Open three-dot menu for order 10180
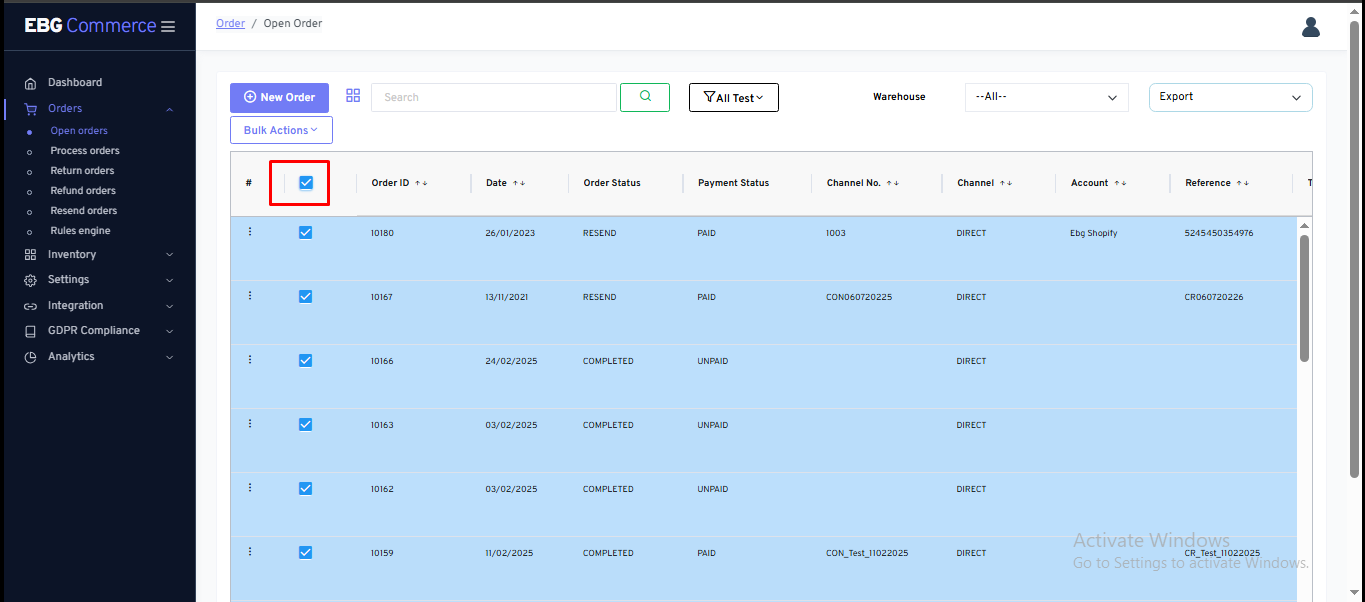 pos(250,232)
